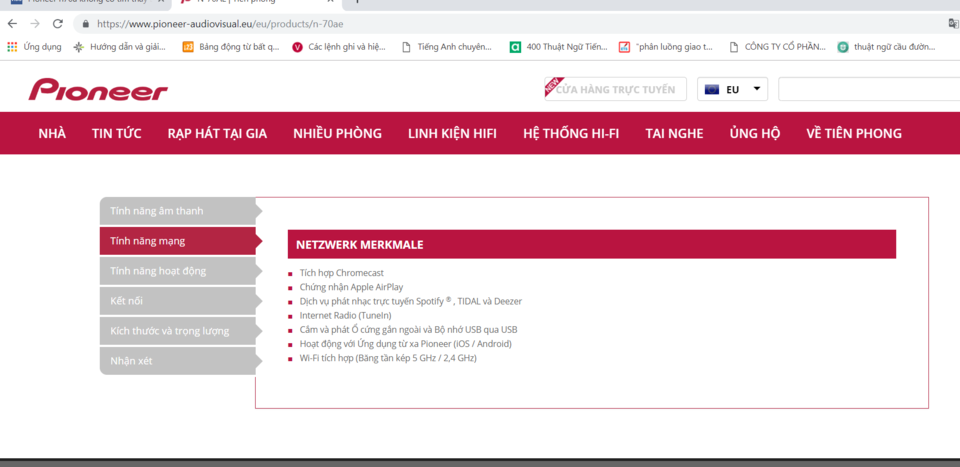Open the Bảng động từ bất q... bookmark
960x467 pixels.
pyautogui.click(x=231, y=47)
